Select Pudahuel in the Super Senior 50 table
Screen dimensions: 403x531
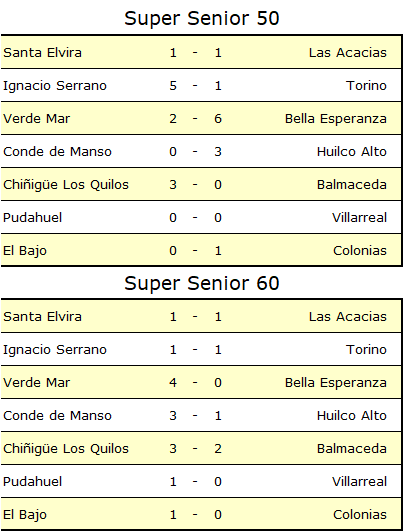(x=33, y=218)
